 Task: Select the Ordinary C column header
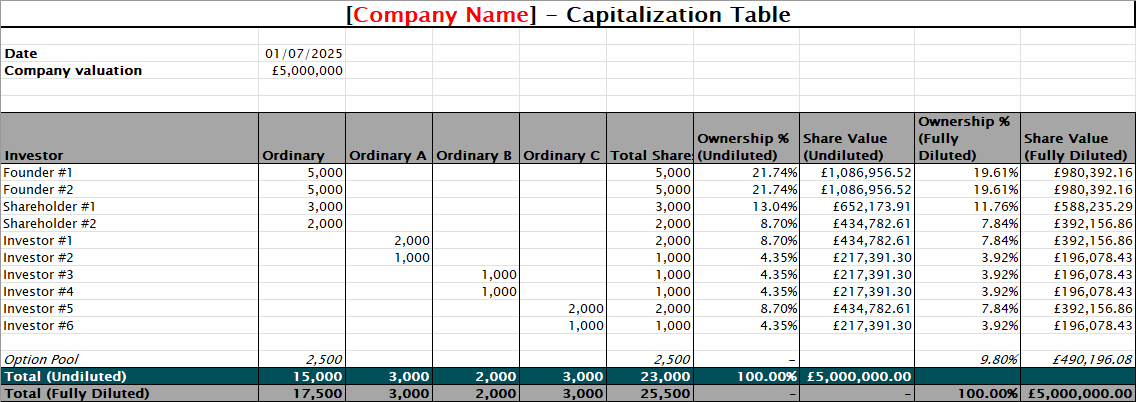[562, 155]
